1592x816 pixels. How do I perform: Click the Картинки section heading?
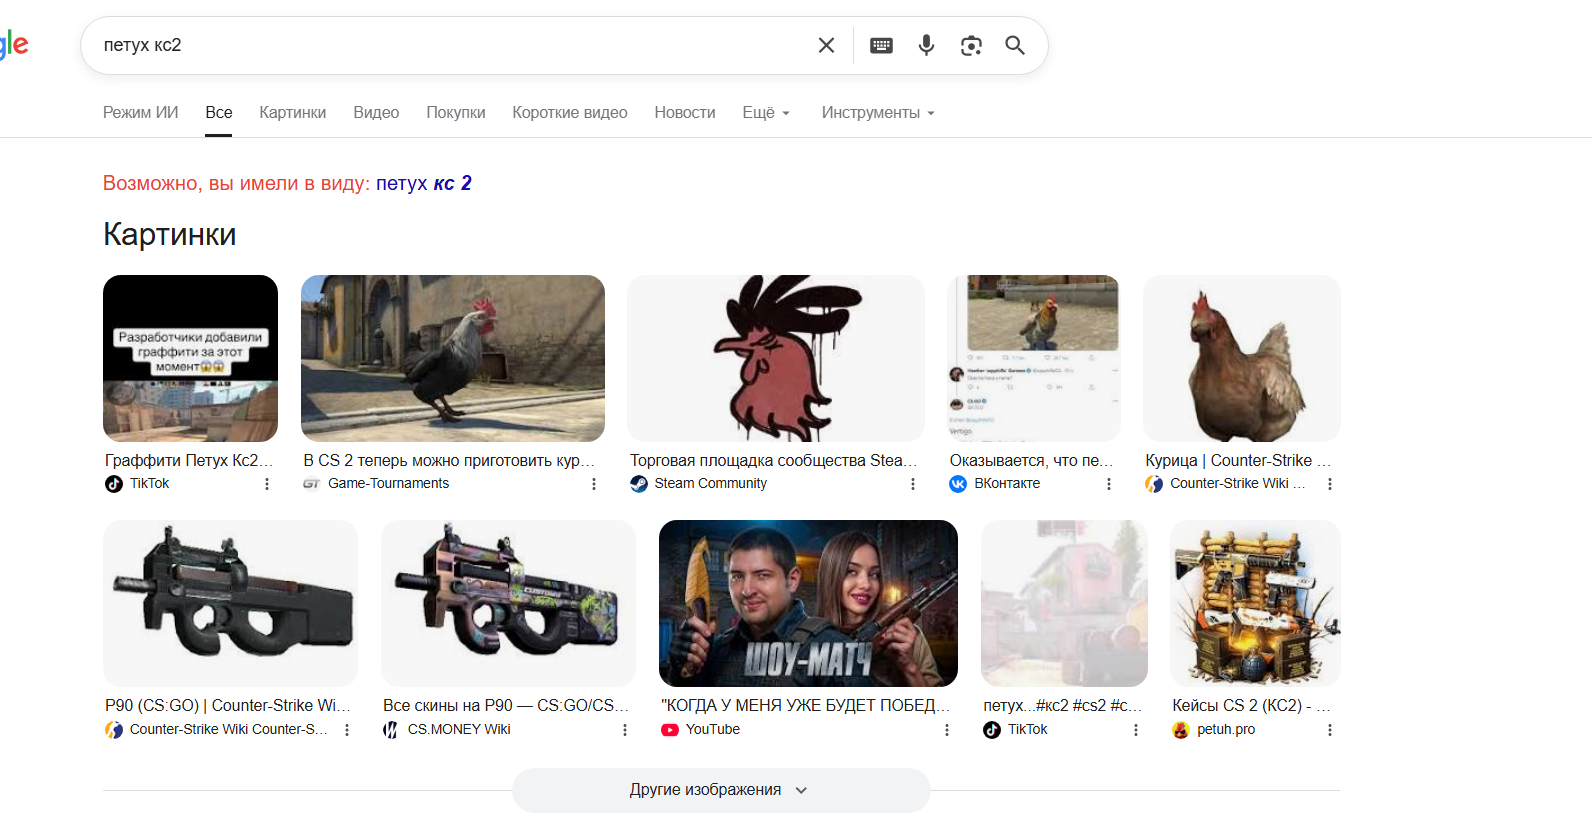point(170,234)
